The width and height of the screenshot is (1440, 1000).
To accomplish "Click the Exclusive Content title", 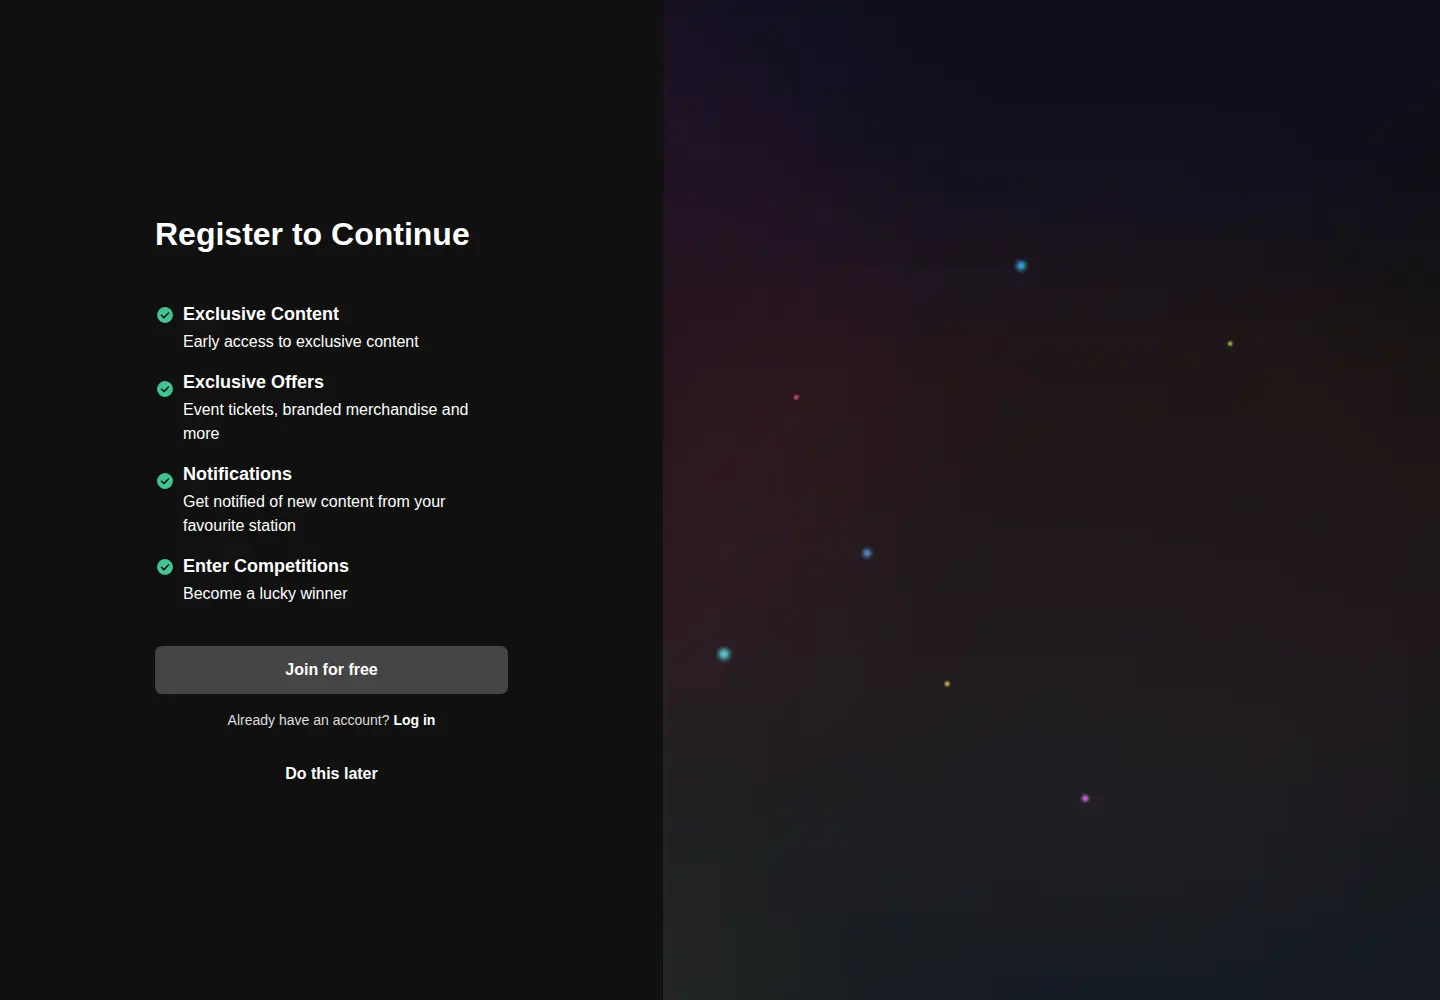I will point(261,314).
